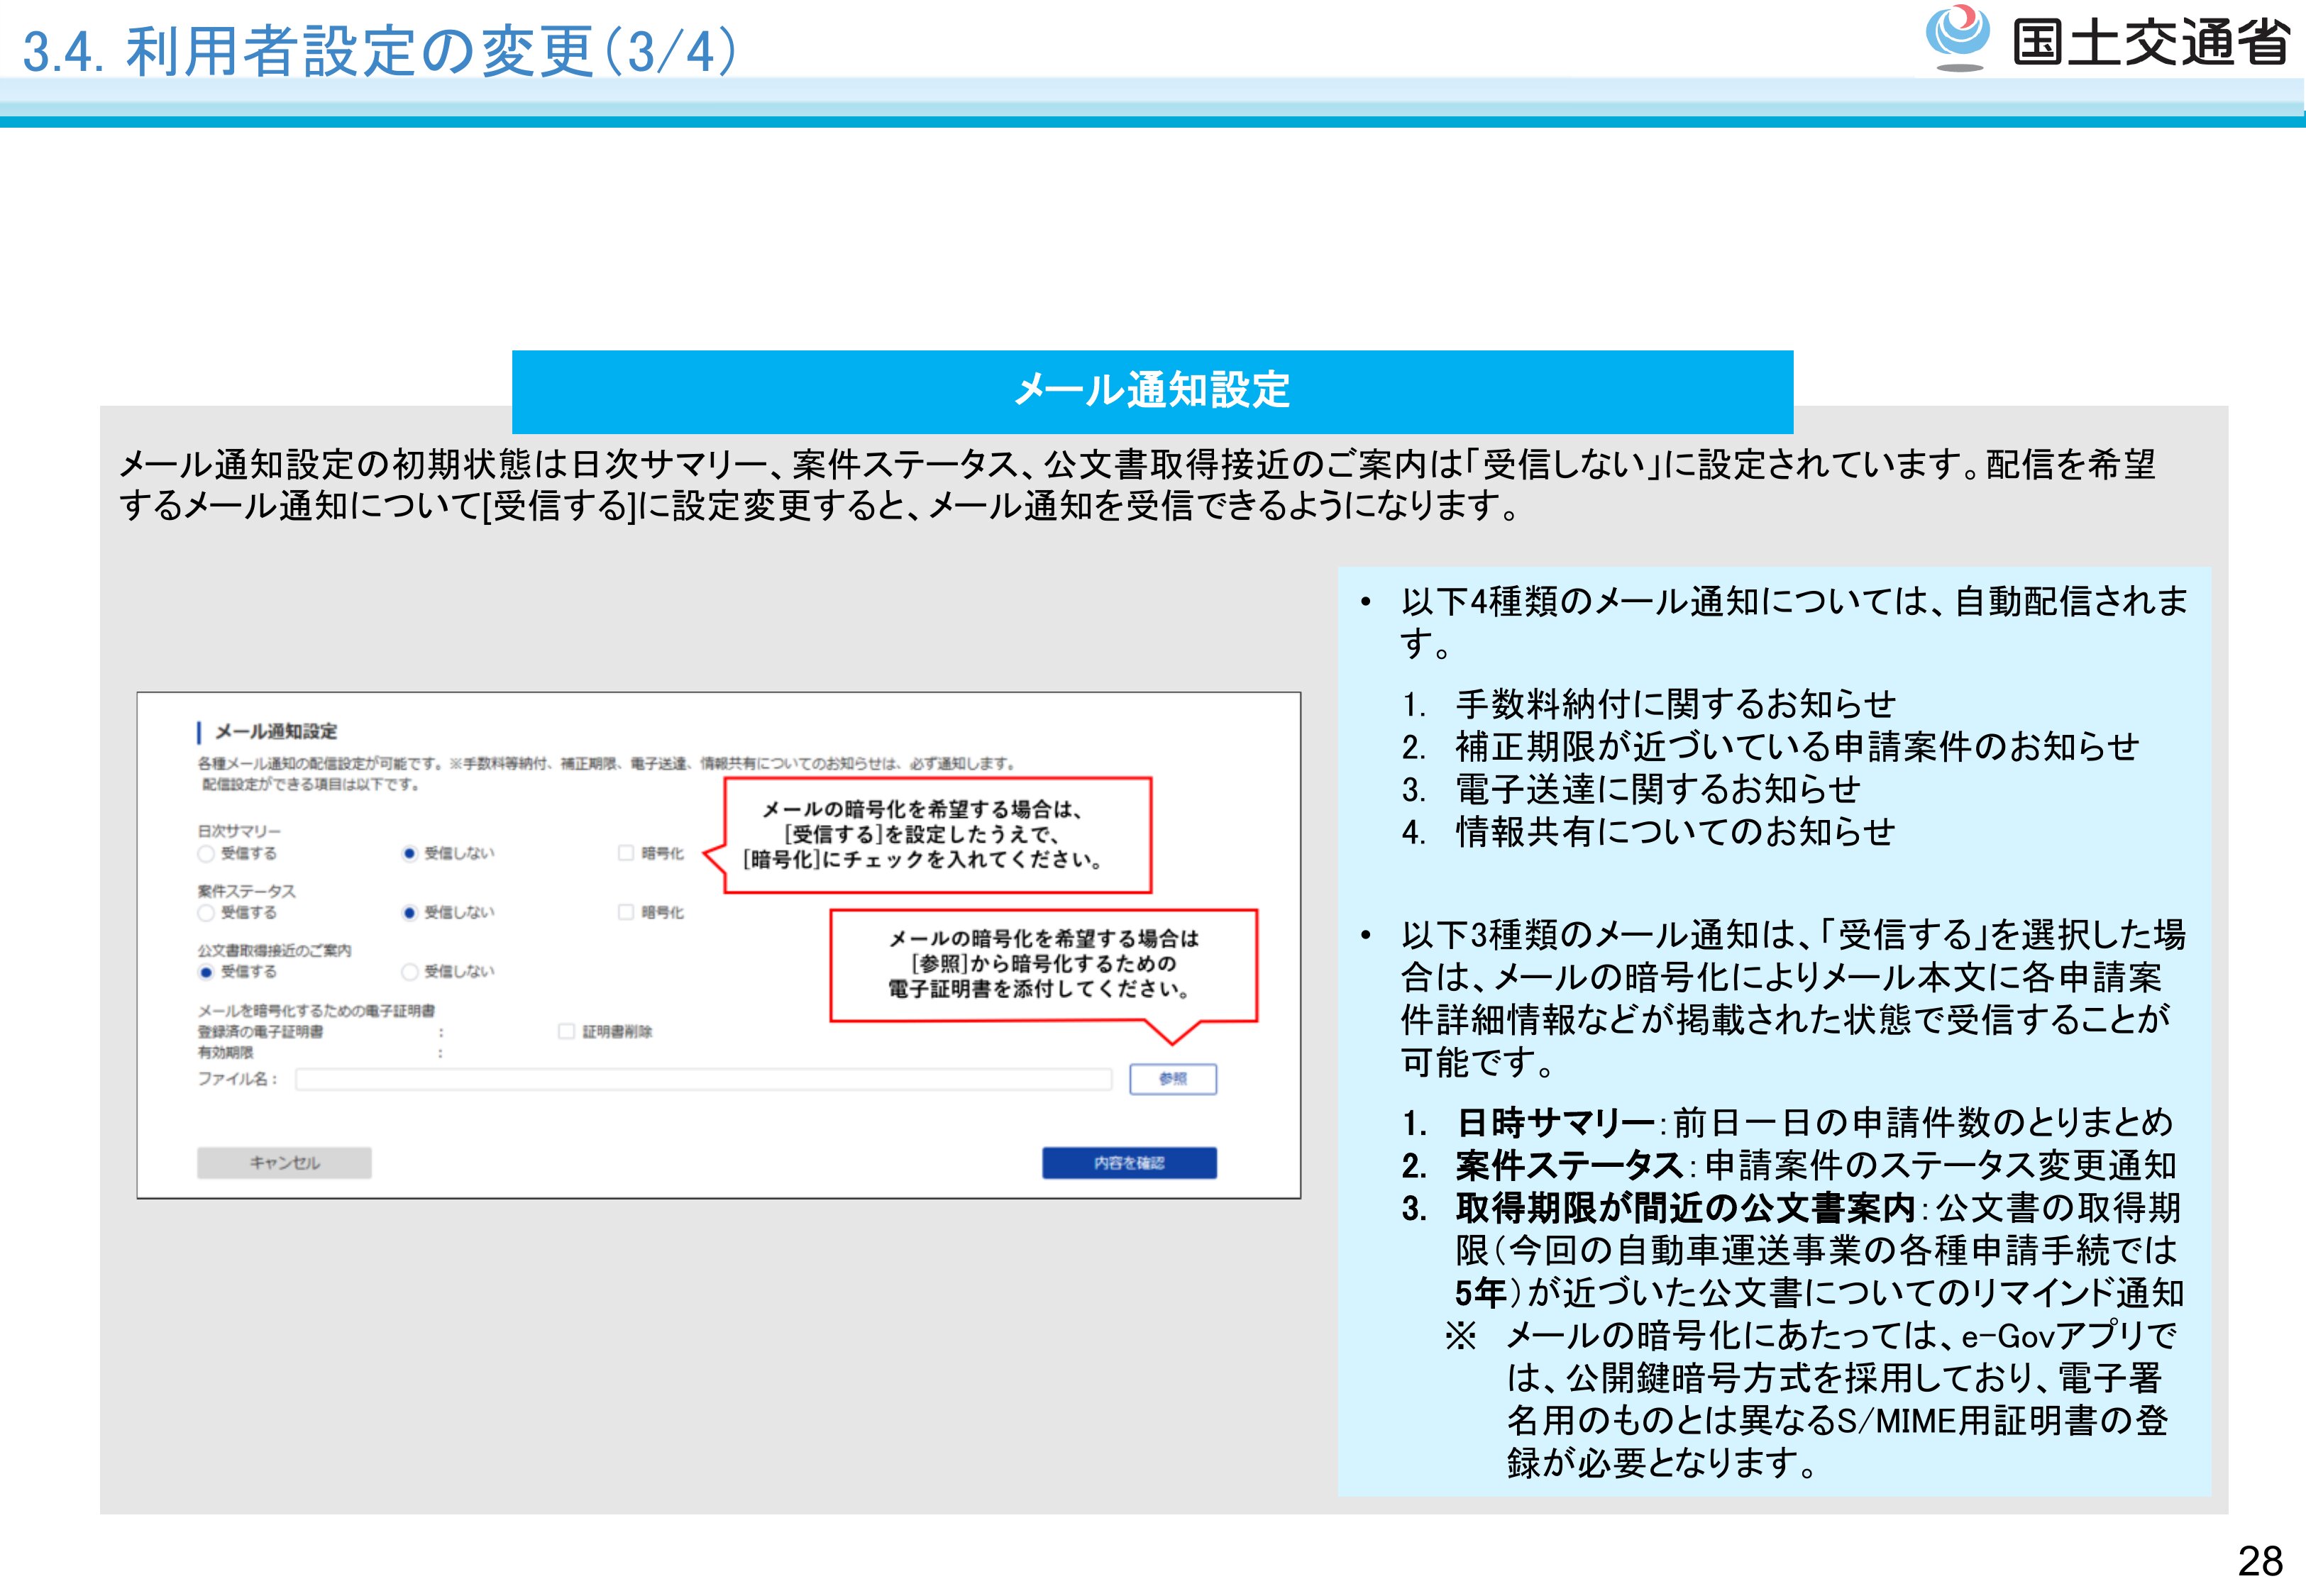Image resolution: width=2306 pixels, height=1596 pixels.
Task: Click the 日時サマリー bold list item
Action: pos(1555,1123)
